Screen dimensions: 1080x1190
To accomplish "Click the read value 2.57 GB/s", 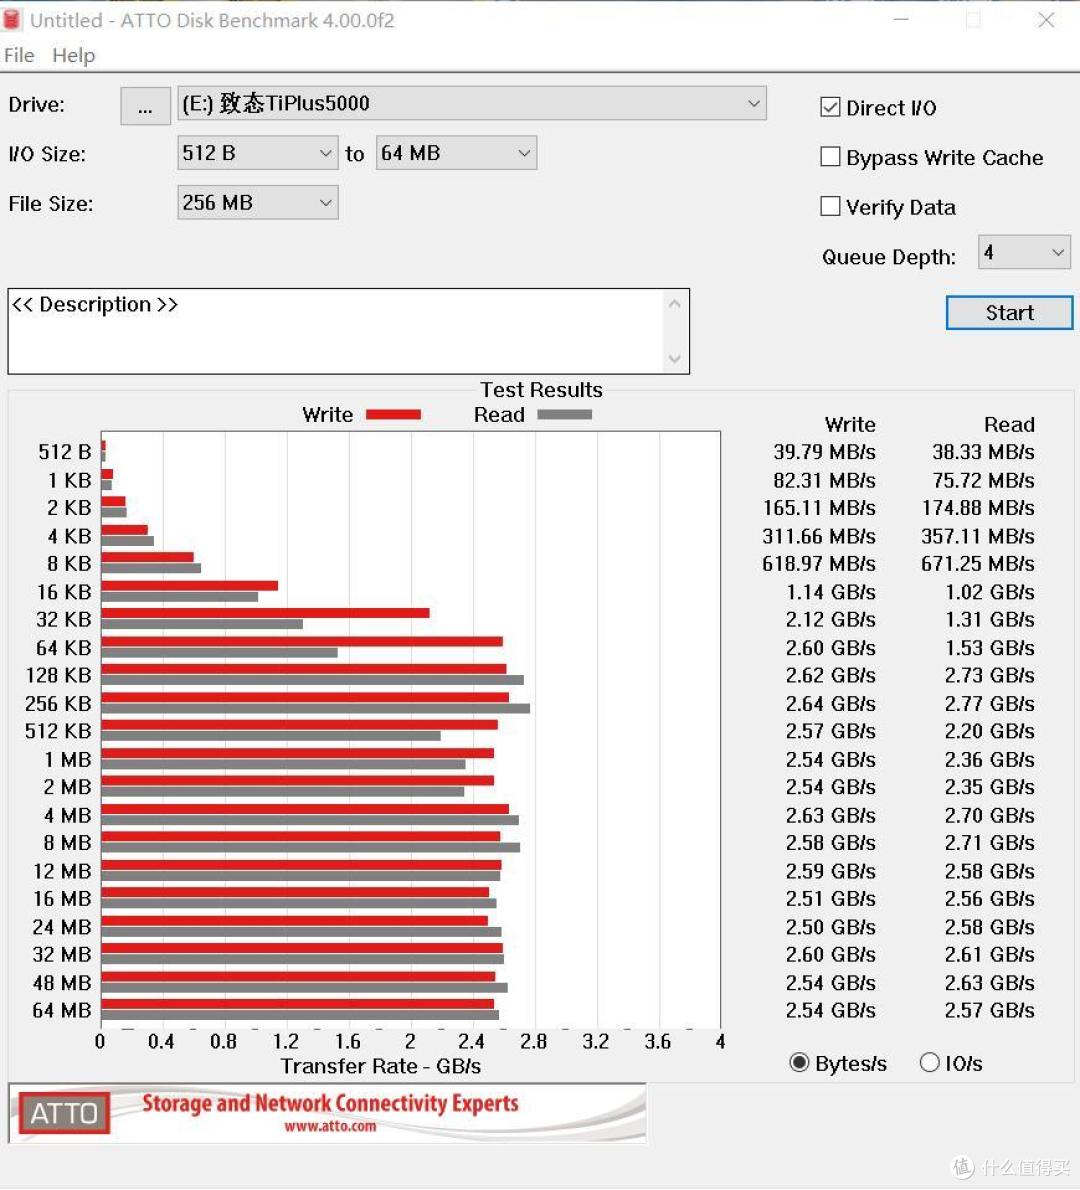I will (x=990, y=1010).
